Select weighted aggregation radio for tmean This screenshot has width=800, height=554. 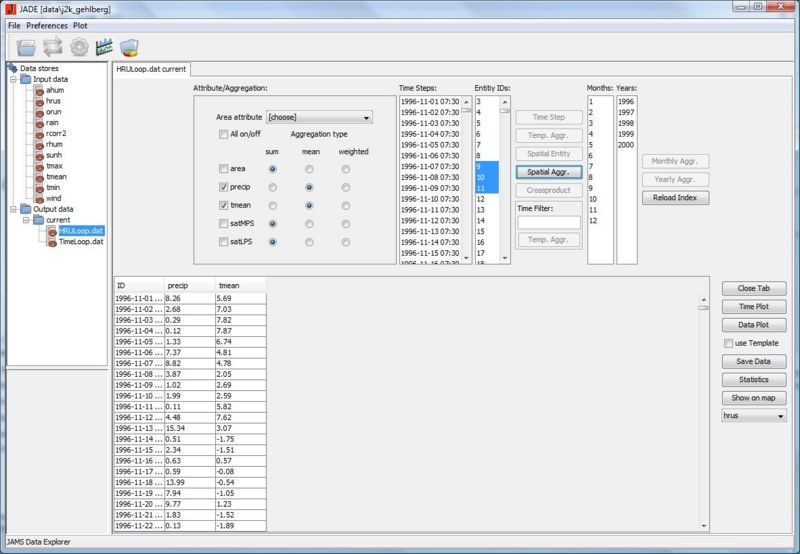(346, 205)
